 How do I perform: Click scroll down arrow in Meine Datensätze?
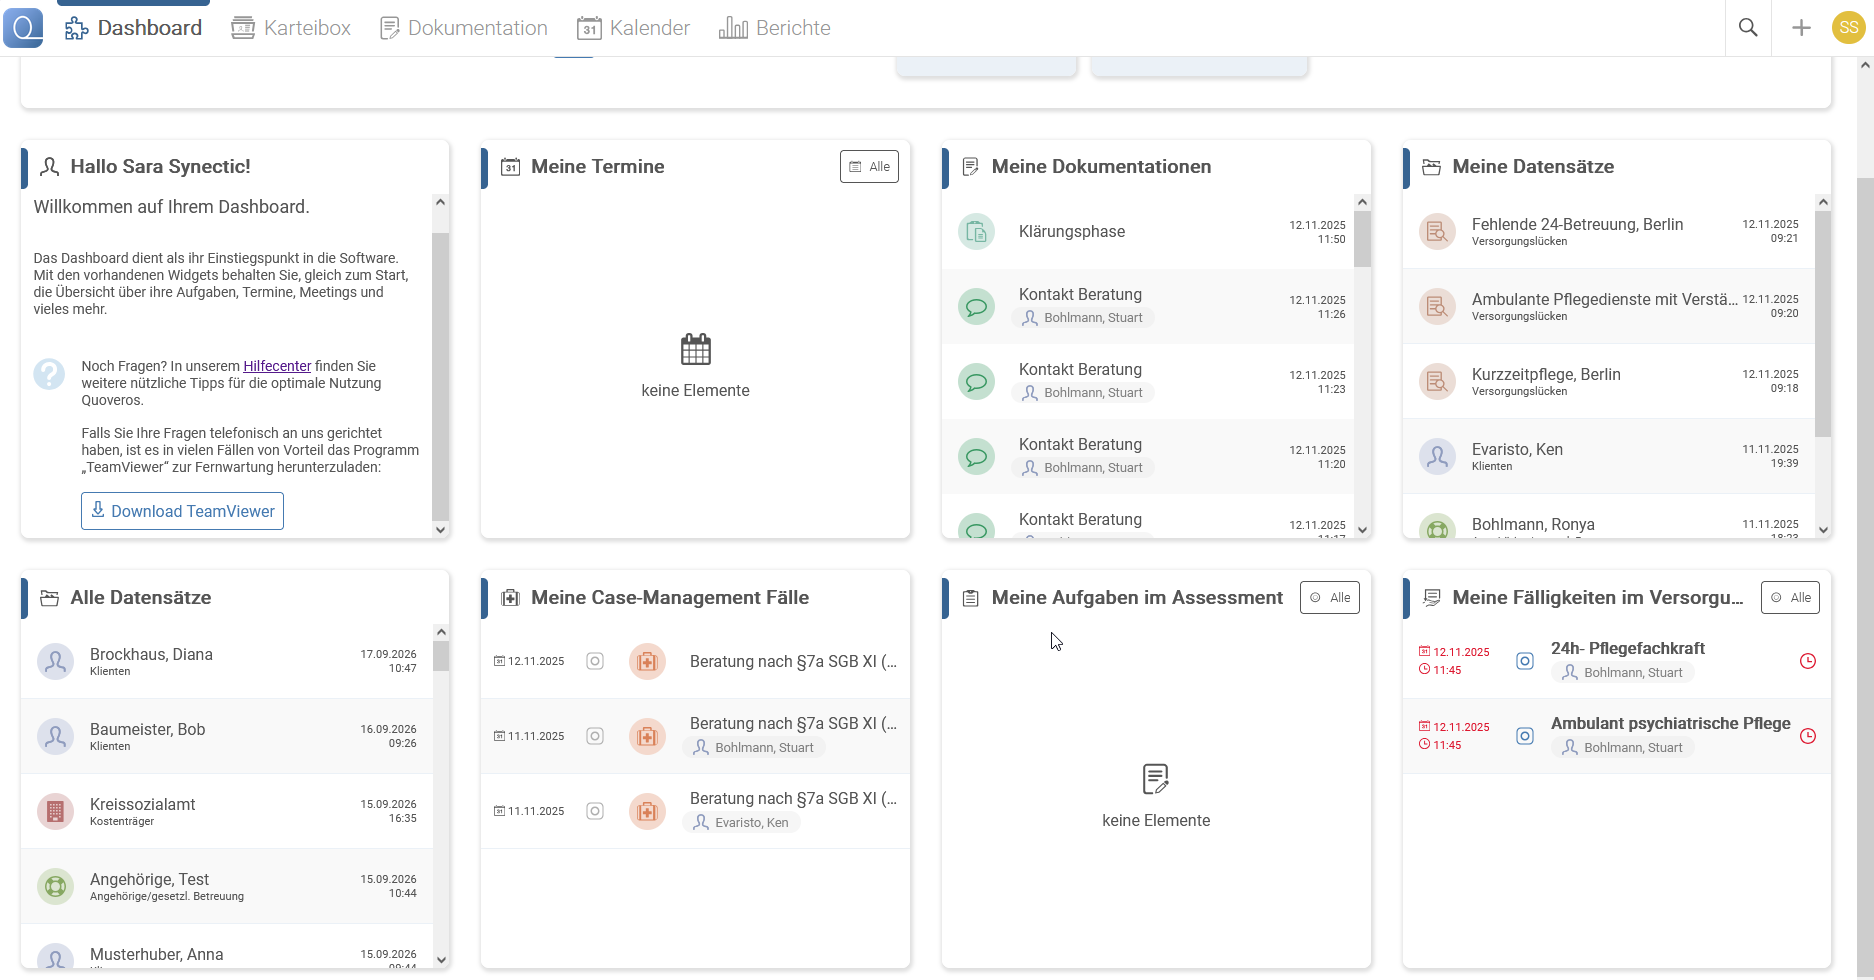[x=1823, y=530]
